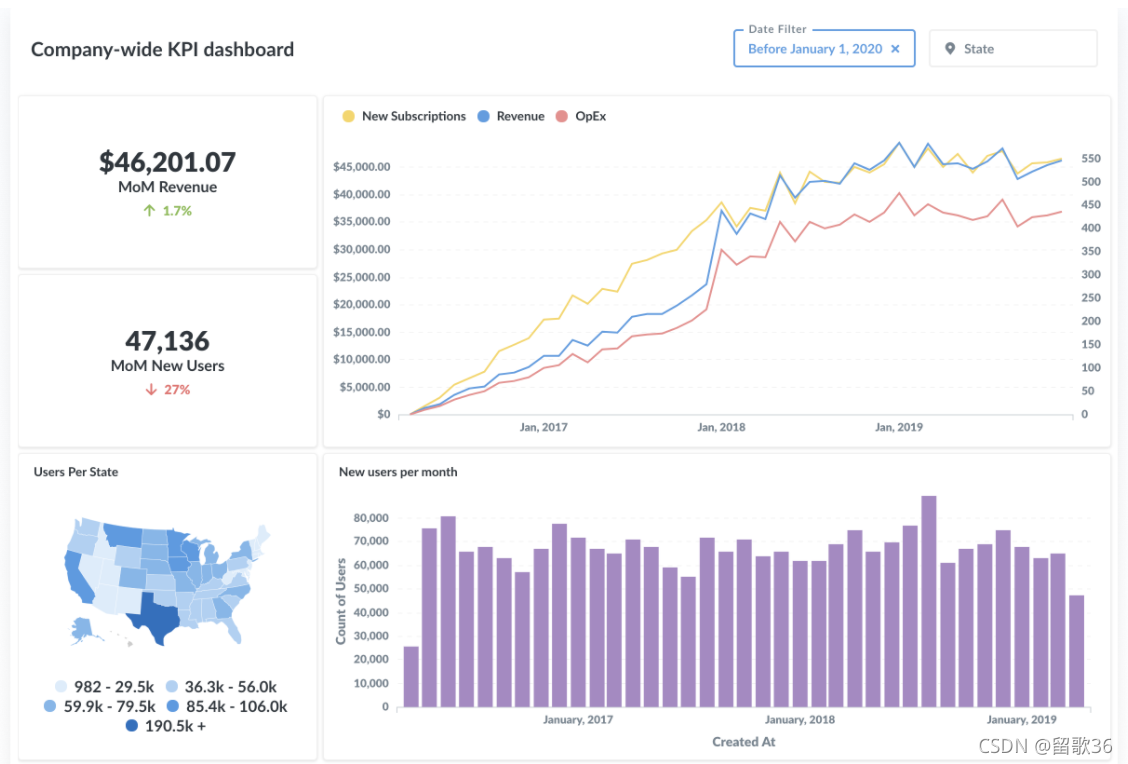Click the tallest bar in new users chart

(928, 601)
